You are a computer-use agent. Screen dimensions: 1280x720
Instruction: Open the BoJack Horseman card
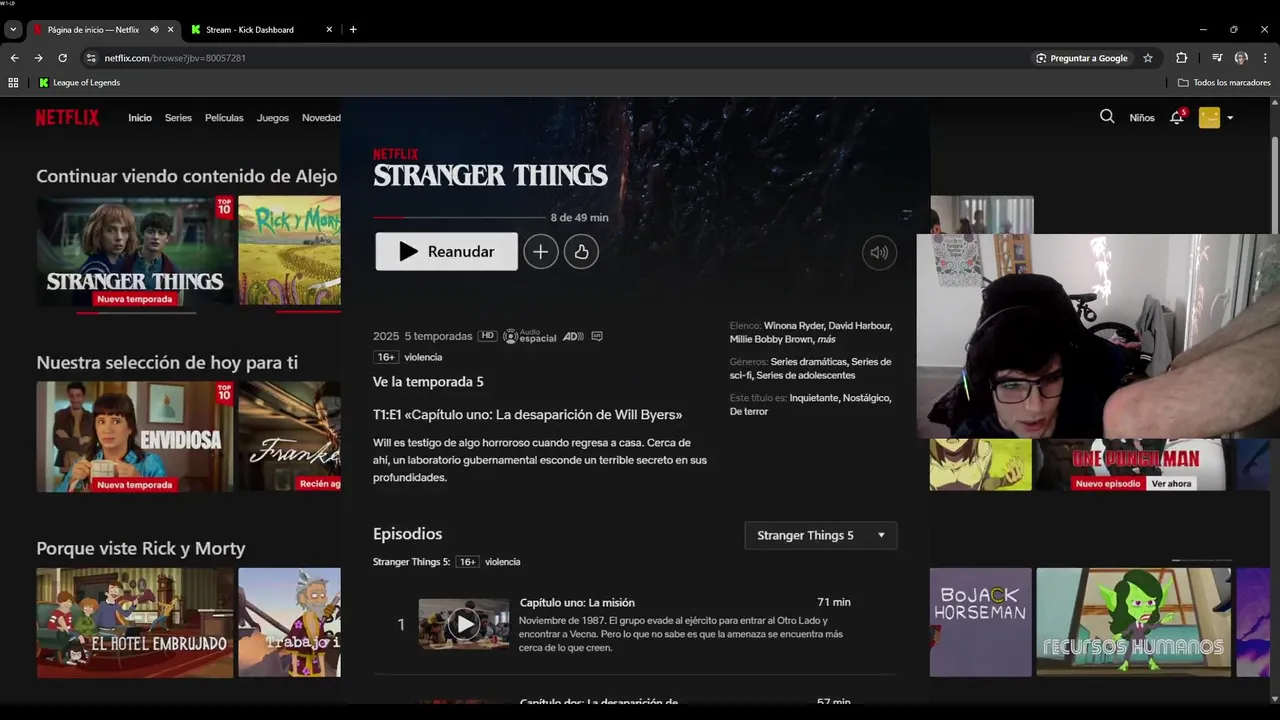pos(981,622)
